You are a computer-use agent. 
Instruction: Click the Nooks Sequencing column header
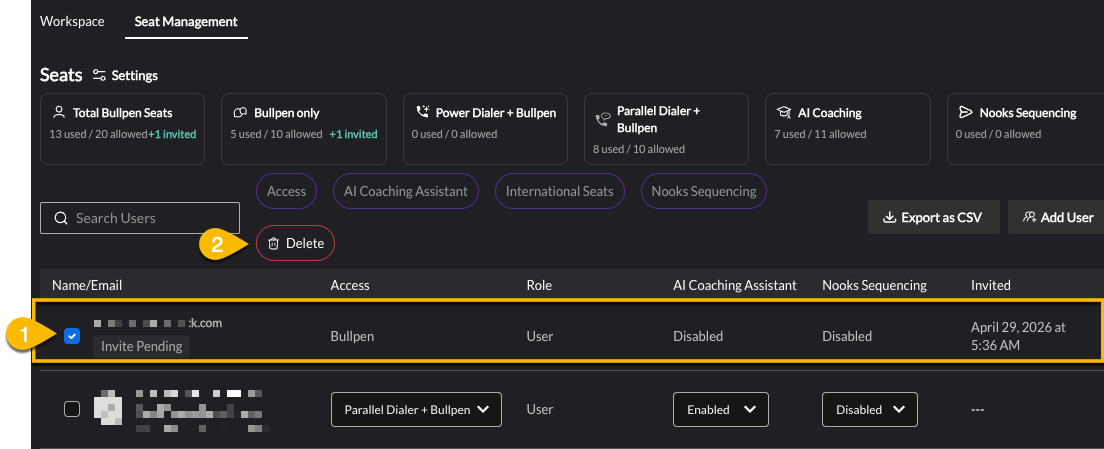874,285
